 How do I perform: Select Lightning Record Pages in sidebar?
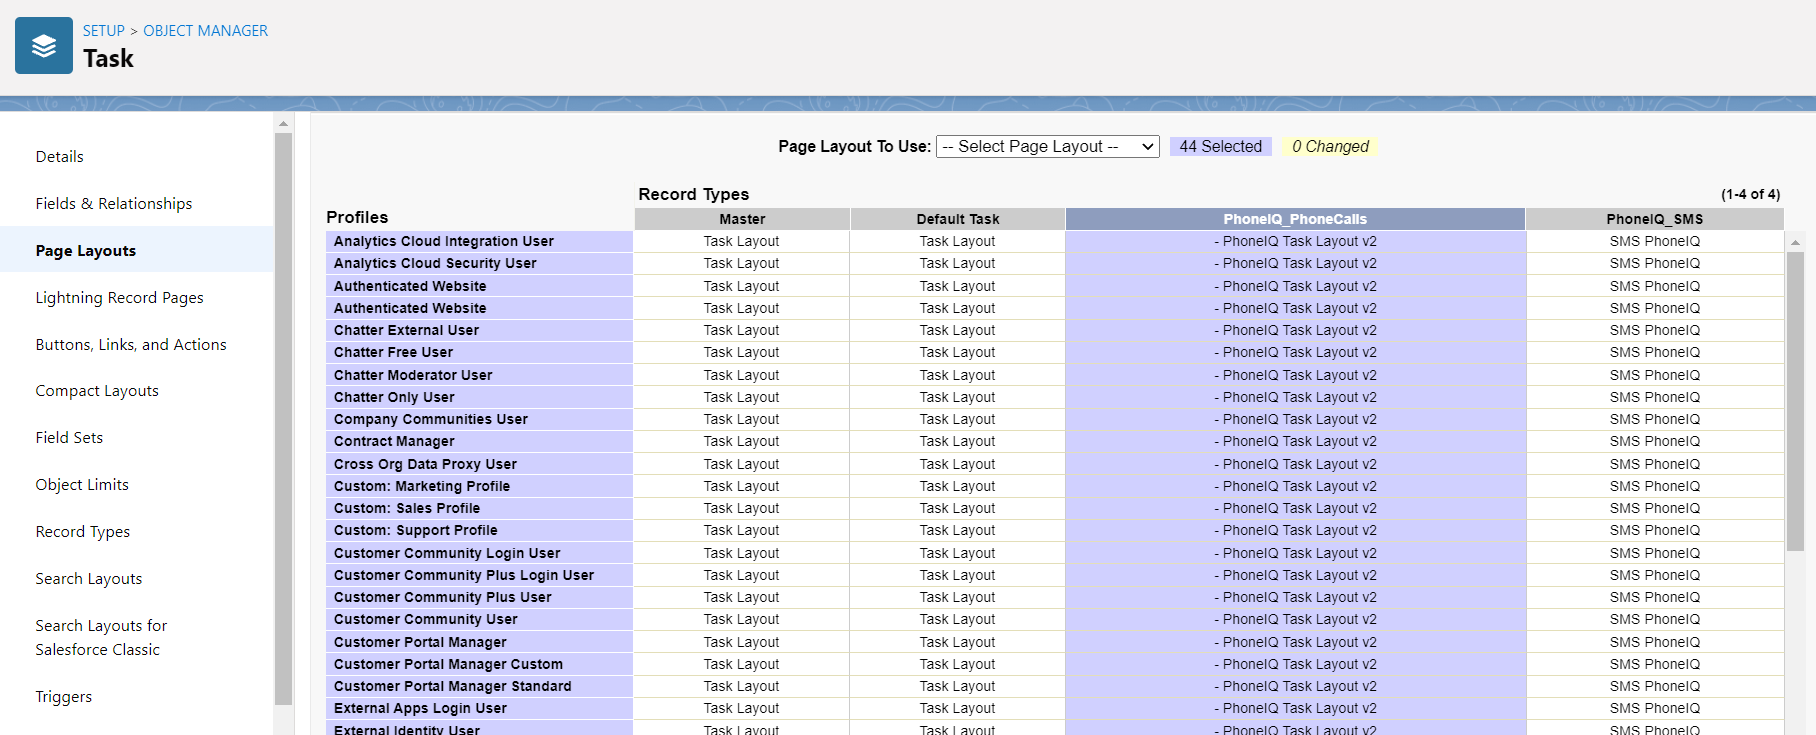[x=119, y=298]
